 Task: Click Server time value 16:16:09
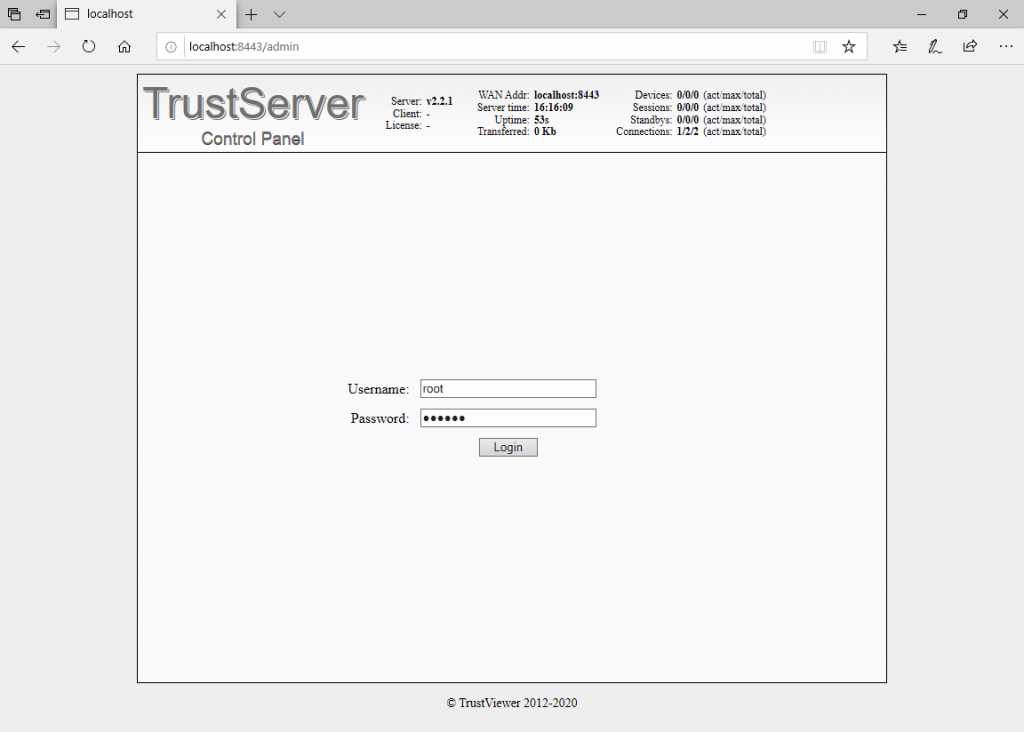[x=553, y=107]
